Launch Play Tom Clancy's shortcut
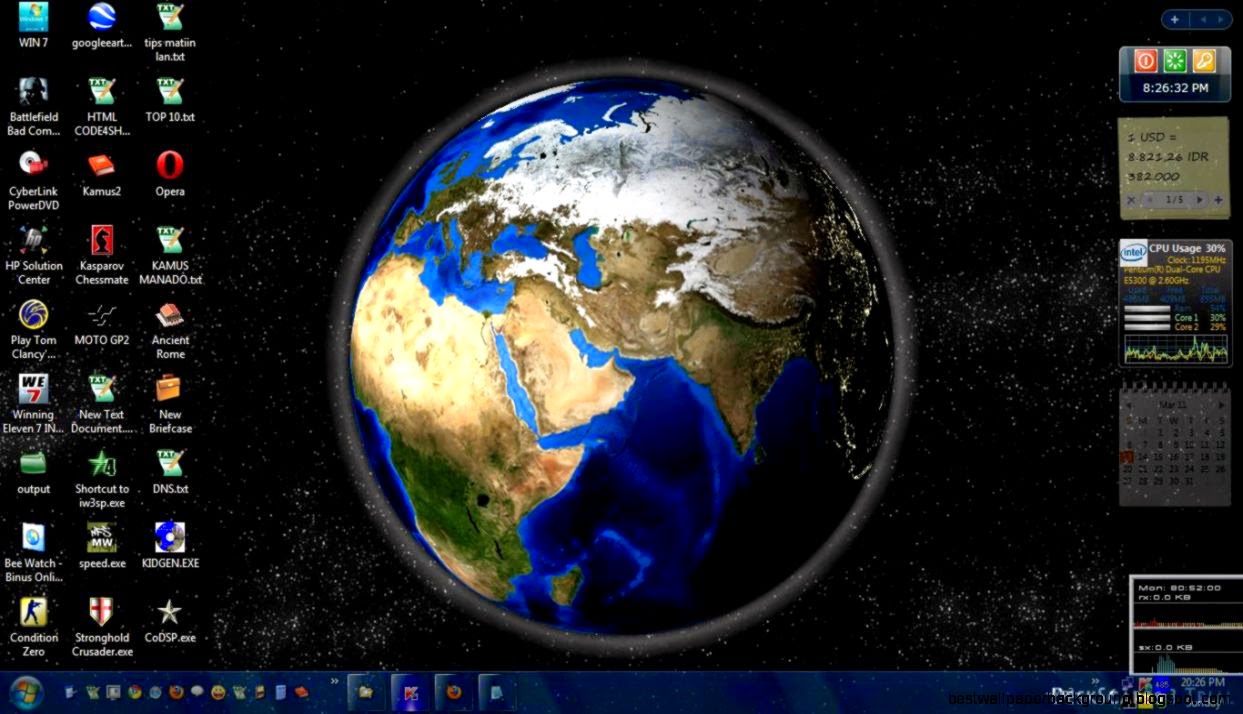Viewport: 1243px width, 714px height. [33, 330]
